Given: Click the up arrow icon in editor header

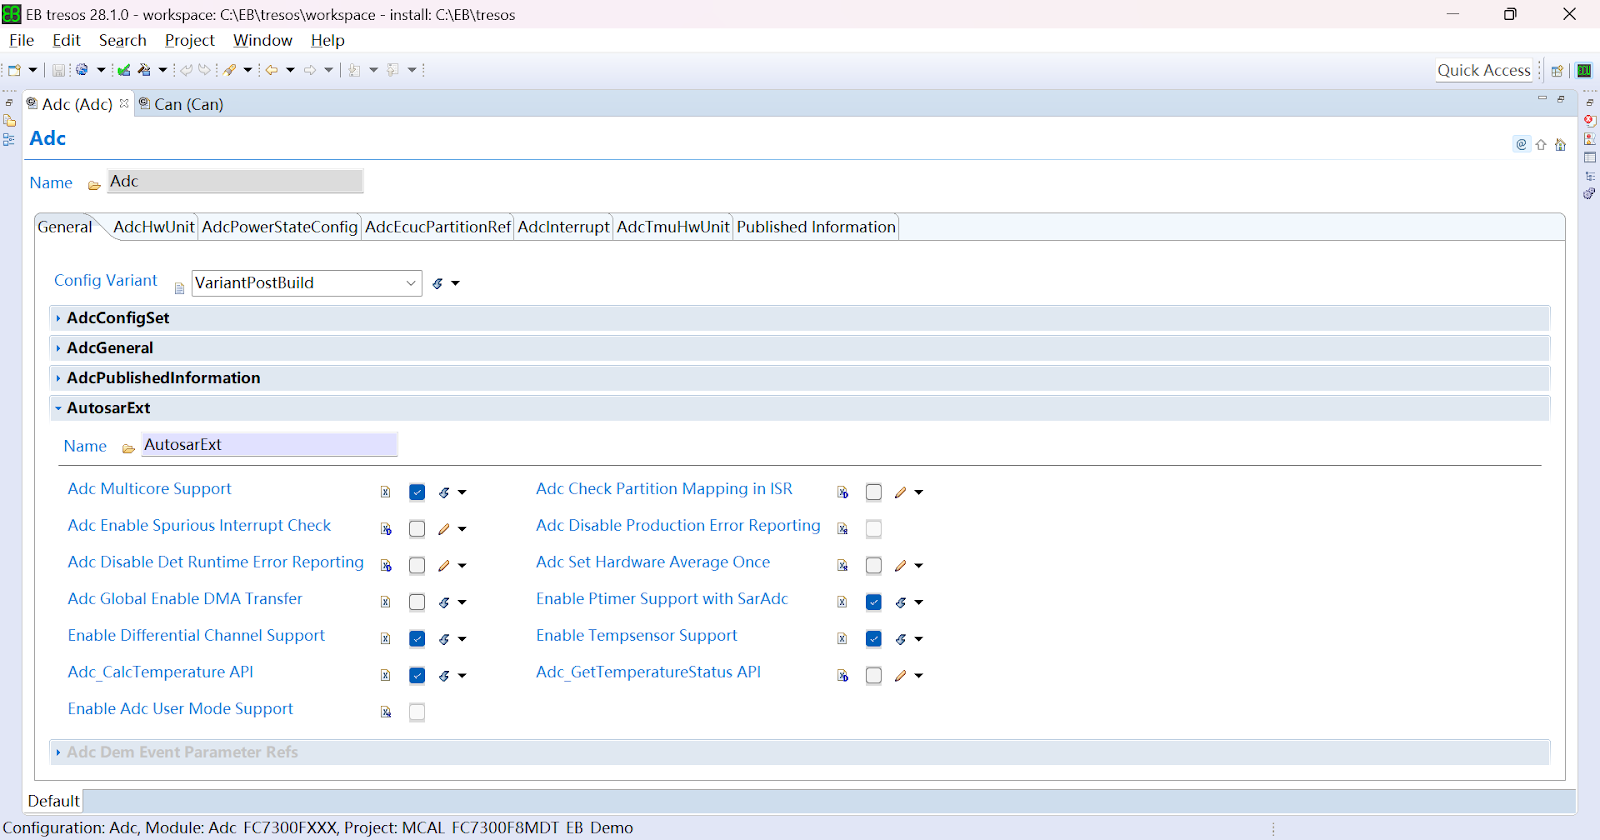Looking at the screenshot, I should point(1541,144).
